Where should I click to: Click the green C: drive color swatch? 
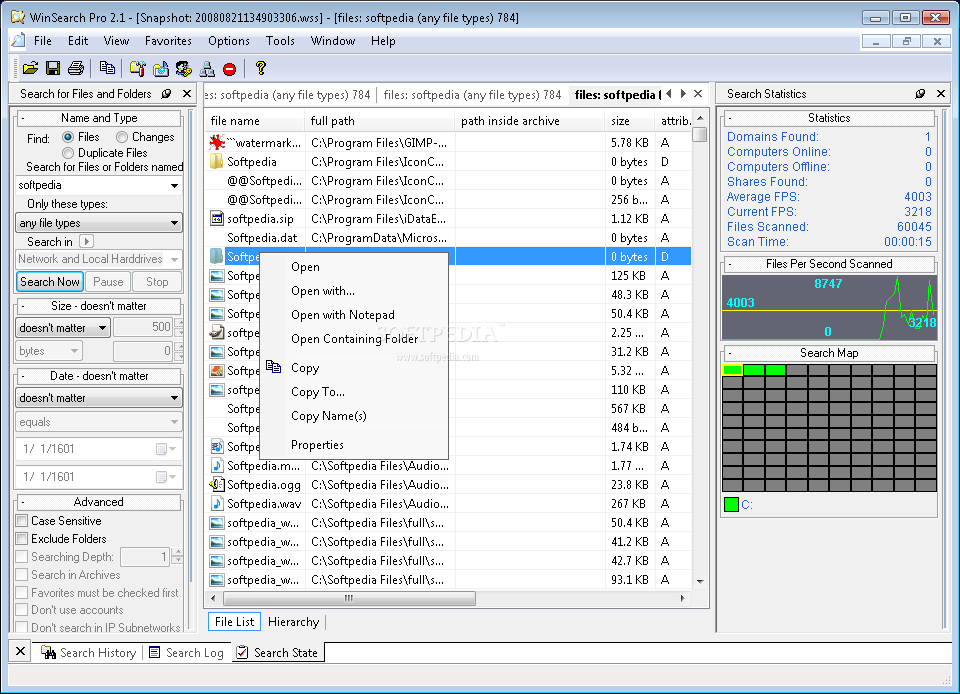point(731,504)
